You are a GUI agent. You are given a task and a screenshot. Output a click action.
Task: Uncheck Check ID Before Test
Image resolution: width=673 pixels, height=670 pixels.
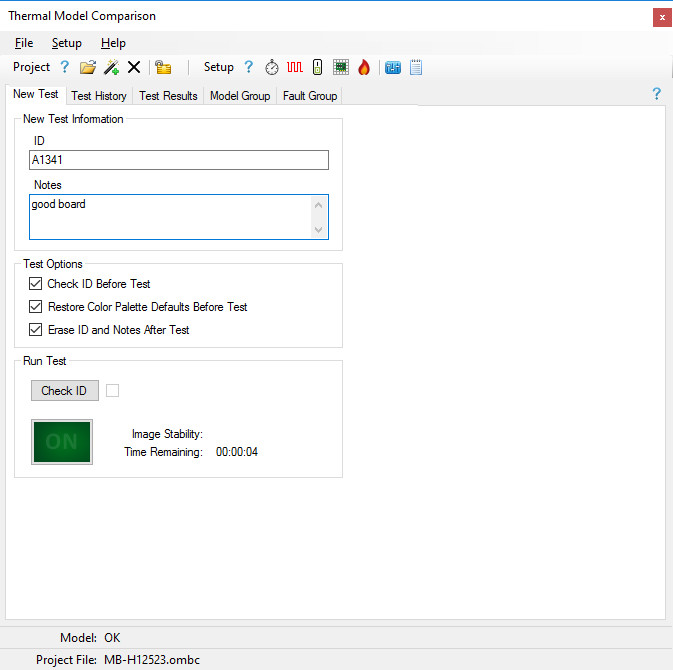(37, 284)
